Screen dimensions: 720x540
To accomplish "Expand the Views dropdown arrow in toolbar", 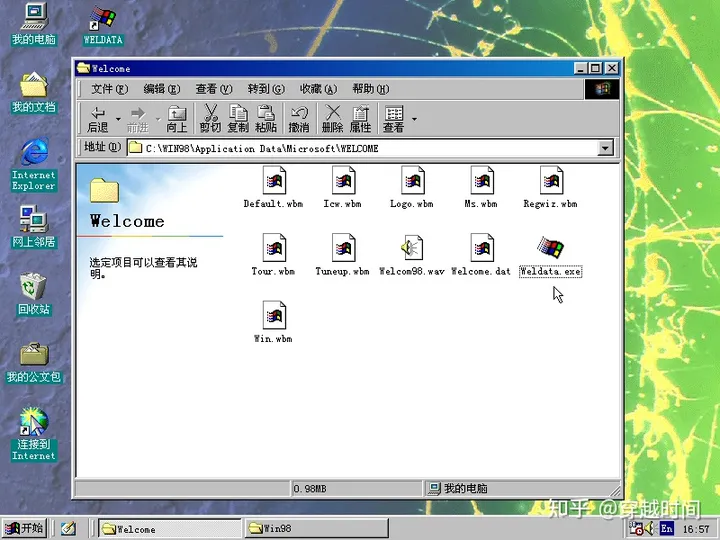I will 414,119.
